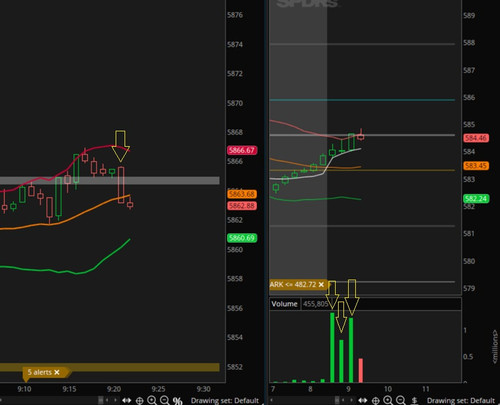Screen dimensions: 500x405
Task: Click the 'ARK <= 482.72' alert label
Action: pyautogui.click(x=293, y=284)
